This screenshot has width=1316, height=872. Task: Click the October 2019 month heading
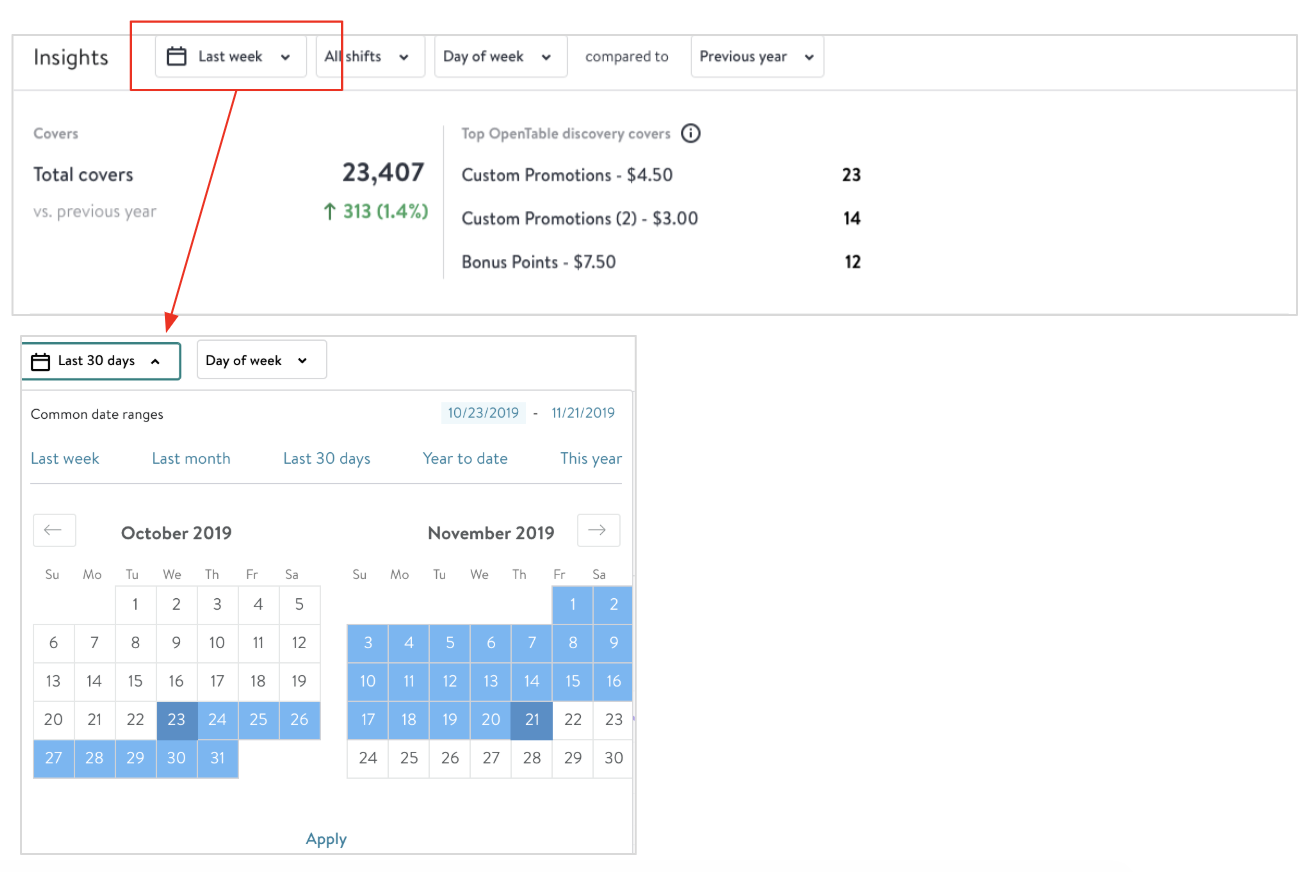(176, 533)
